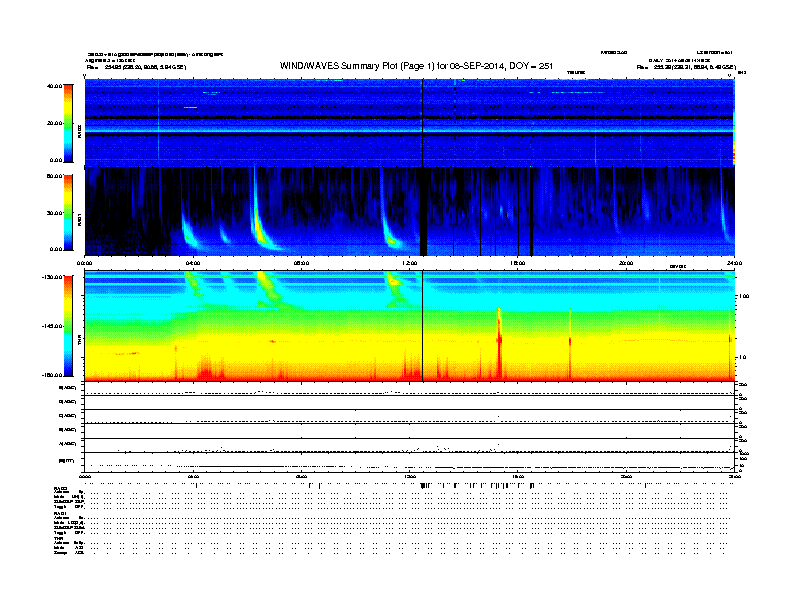Select the -145.00 label on TNR scale
792x612 pixels.
(53, 326)
